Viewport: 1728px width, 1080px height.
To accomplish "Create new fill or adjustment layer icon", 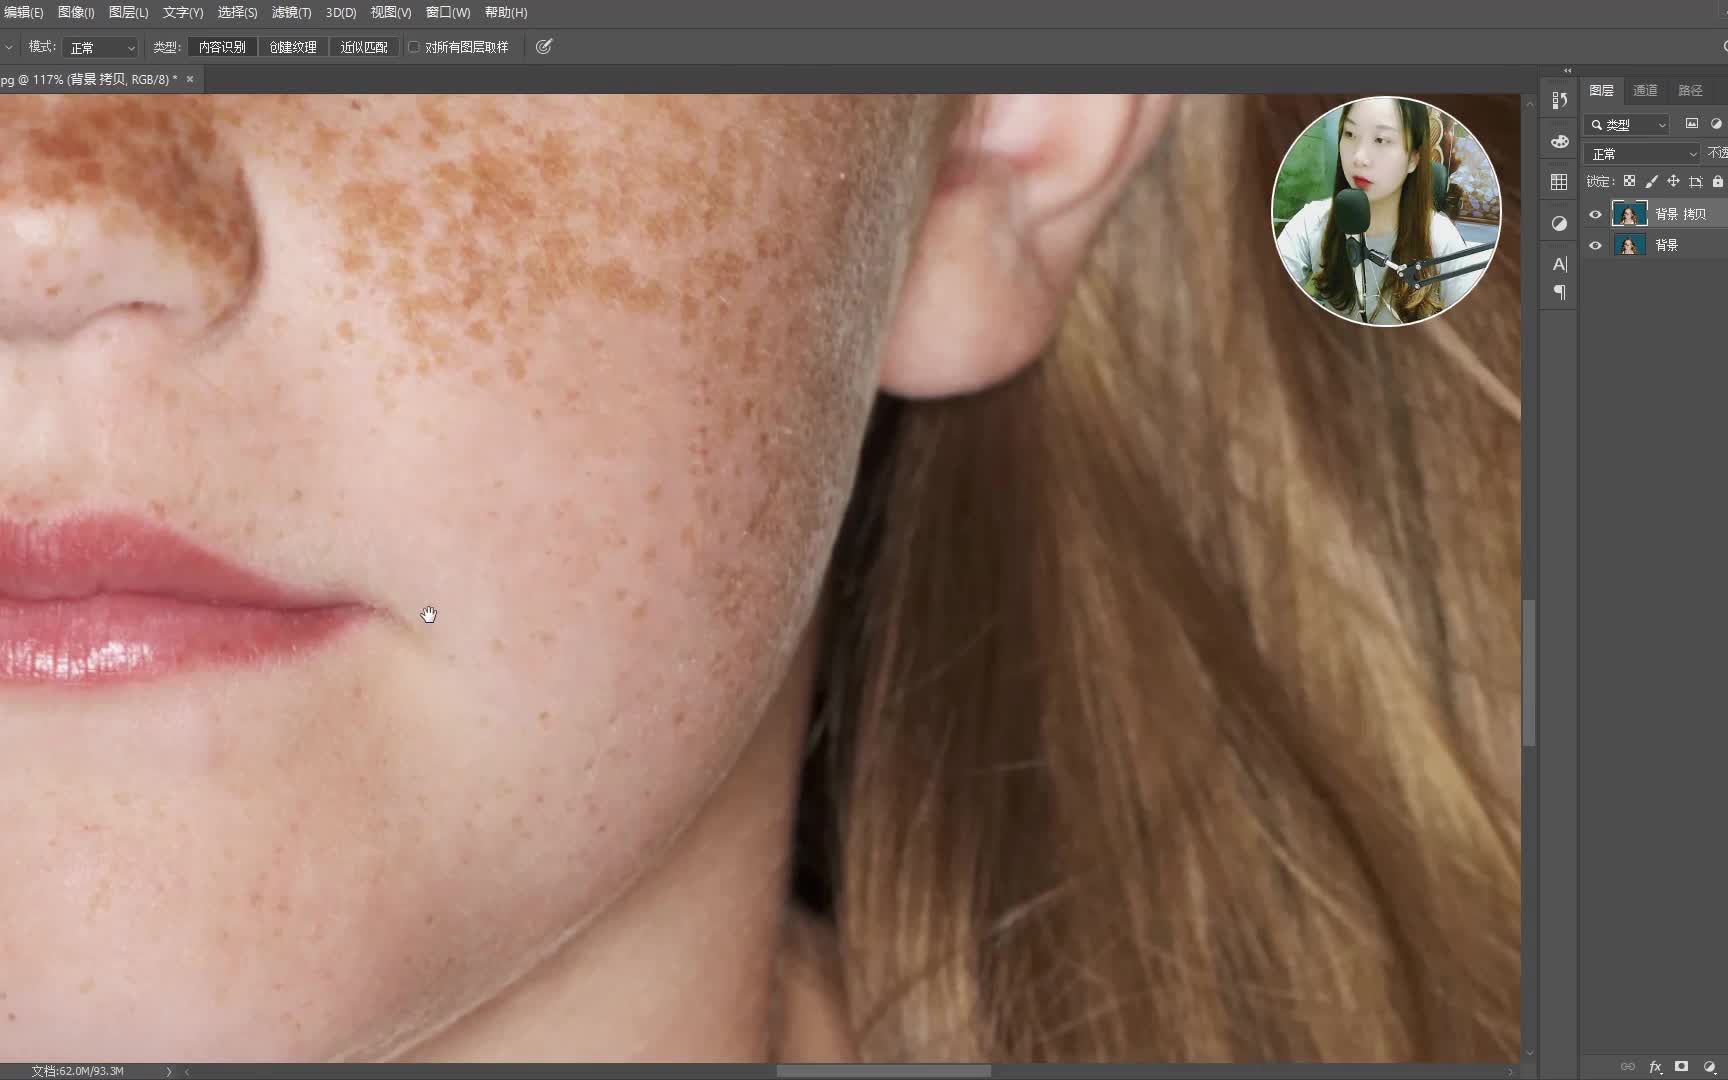I will 1709,1067.
